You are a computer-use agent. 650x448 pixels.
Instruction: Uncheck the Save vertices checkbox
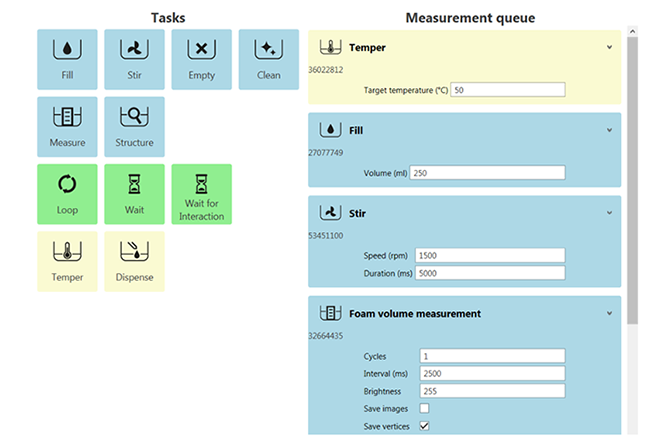coord(424,426)
